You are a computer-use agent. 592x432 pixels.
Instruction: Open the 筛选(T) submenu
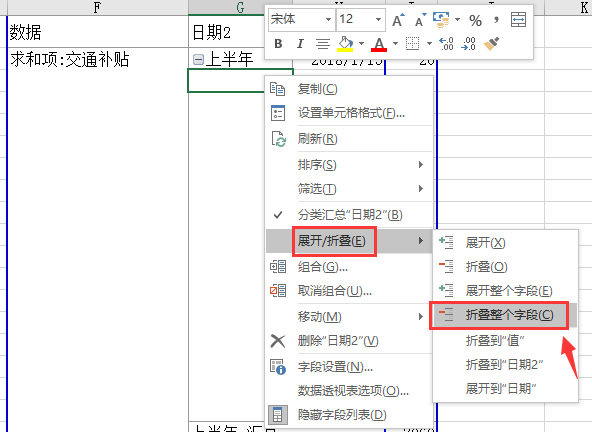click(x=348, y=188)
